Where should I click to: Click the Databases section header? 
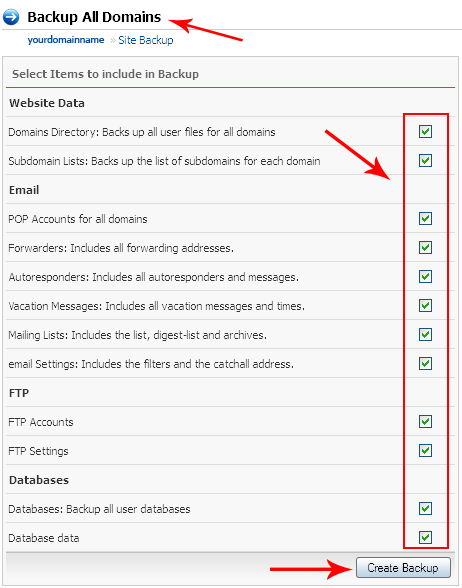point(39,480)
